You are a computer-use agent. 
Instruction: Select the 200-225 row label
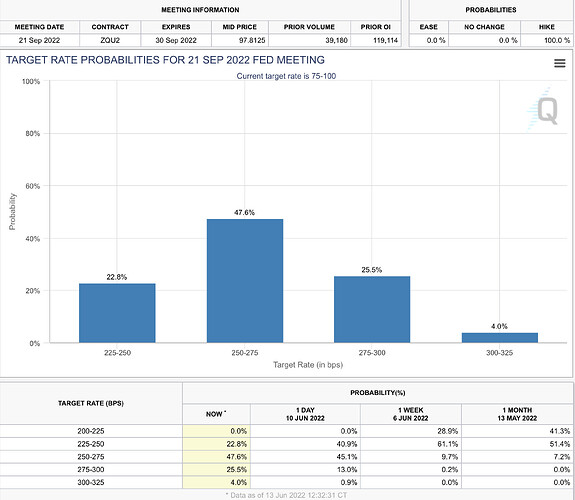pyautogui.click(x=91, y=431)
